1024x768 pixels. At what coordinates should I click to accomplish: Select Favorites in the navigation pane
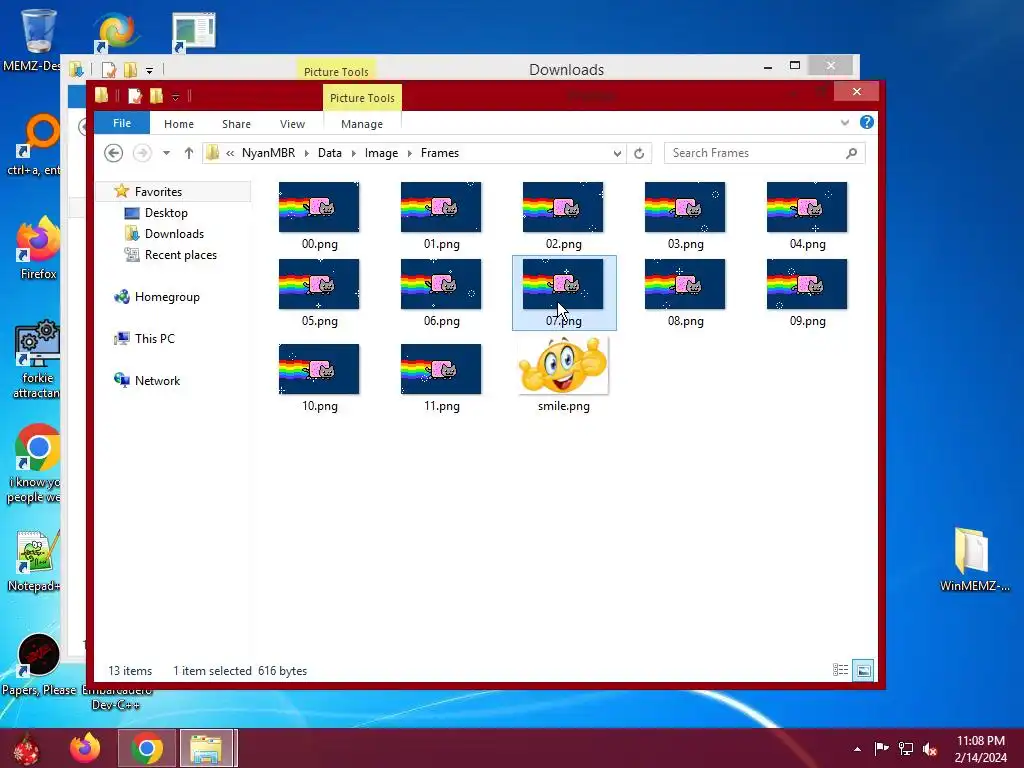coord(158,191)
